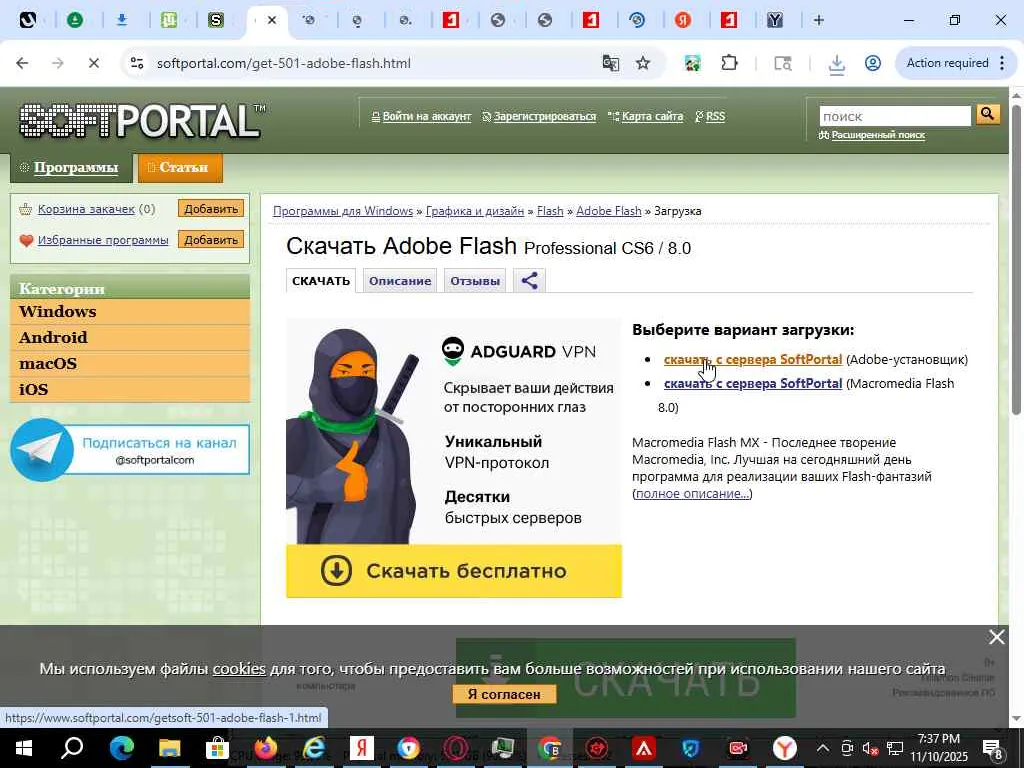
Task: Show hidden system tray icons
Action: click(x=823, y=748)
